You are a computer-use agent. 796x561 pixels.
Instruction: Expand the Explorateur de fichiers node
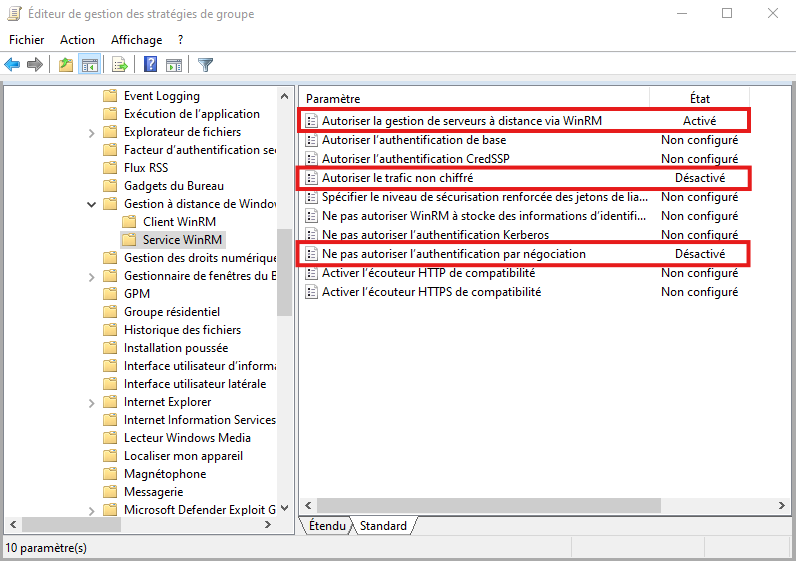[x=91, y=133]
